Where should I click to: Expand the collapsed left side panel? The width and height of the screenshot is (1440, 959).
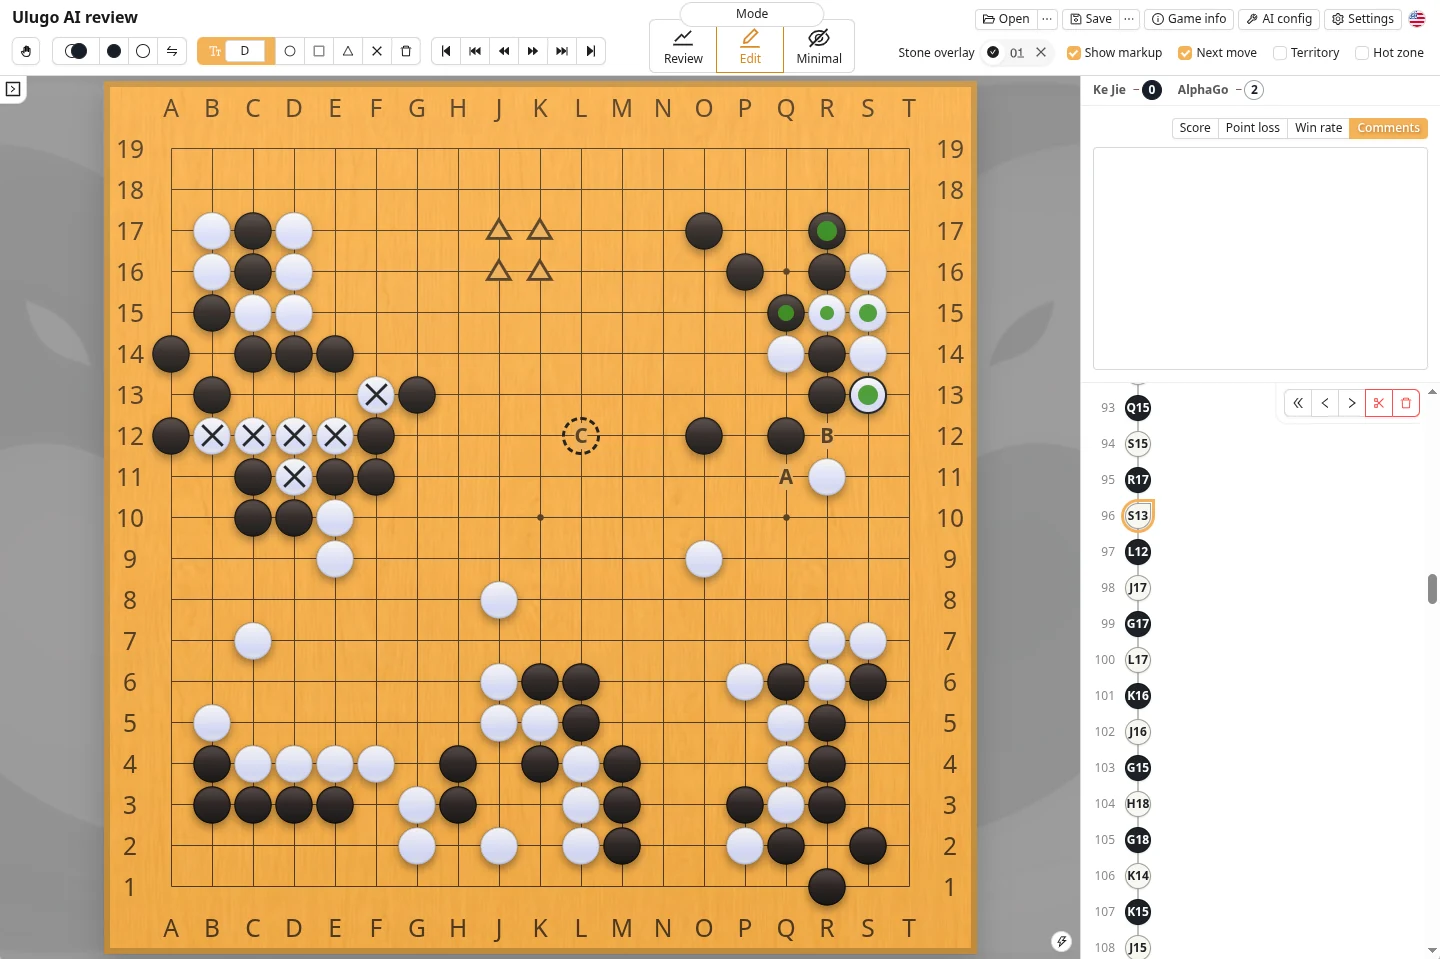[13, 89]
